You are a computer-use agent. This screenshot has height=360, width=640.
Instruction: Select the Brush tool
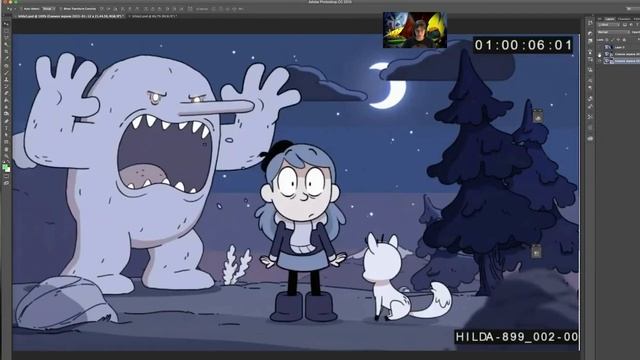coord(6,73)
